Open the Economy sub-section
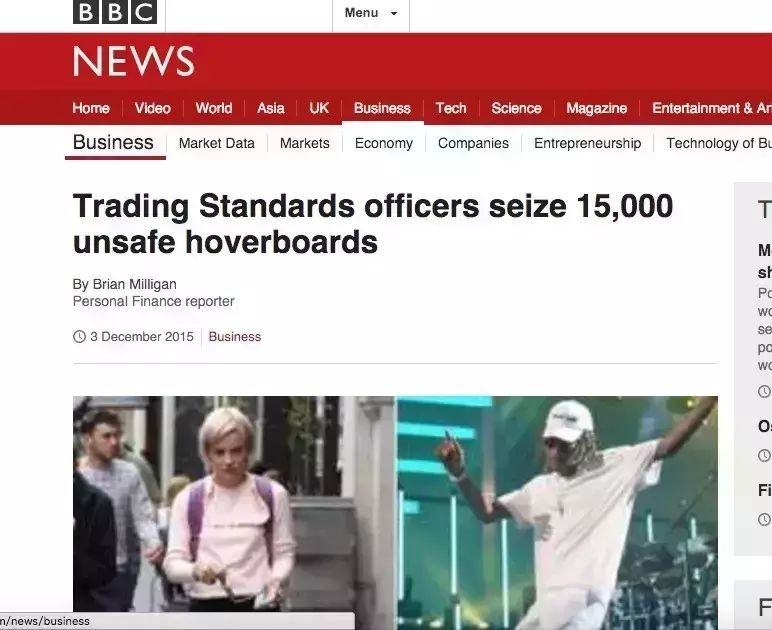 click(x=384, y=143)
